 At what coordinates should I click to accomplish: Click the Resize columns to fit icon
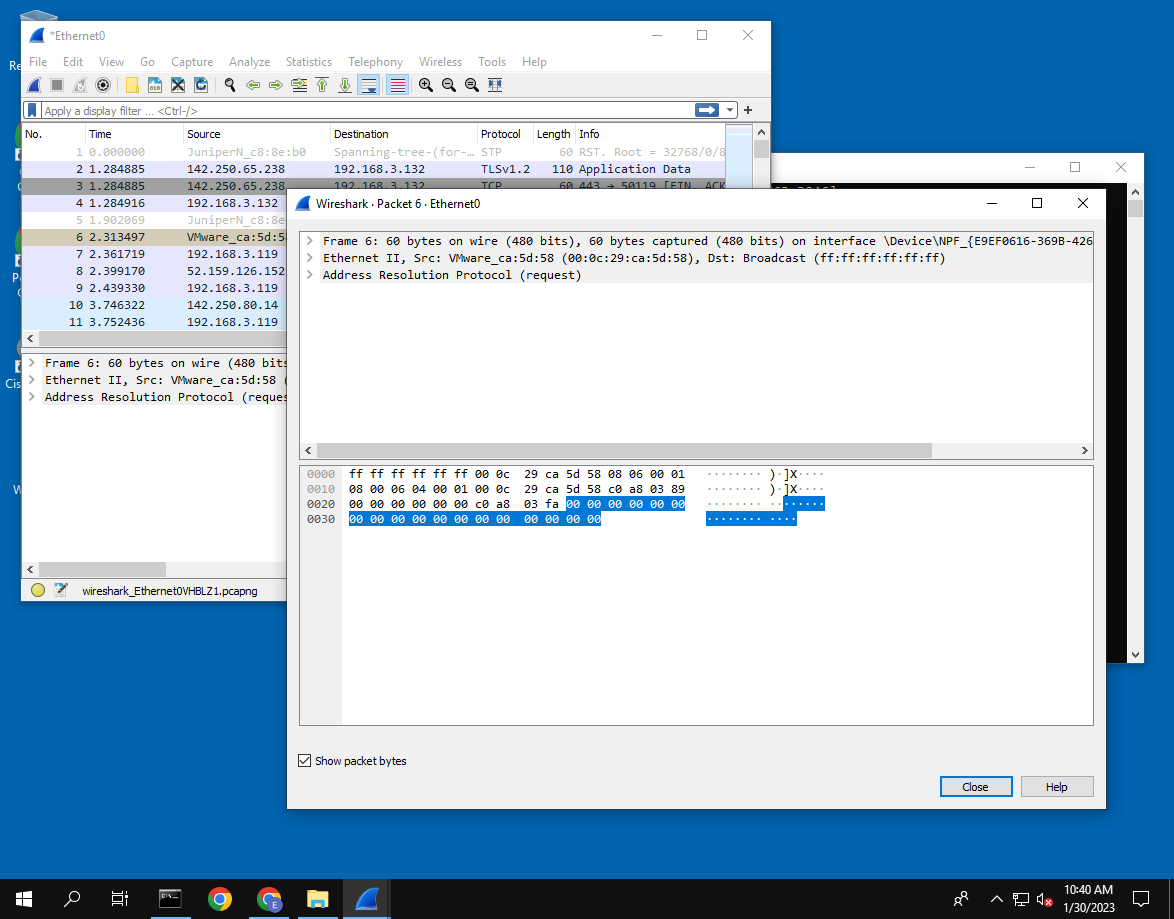pyautogui.click(x=495, y=85)
